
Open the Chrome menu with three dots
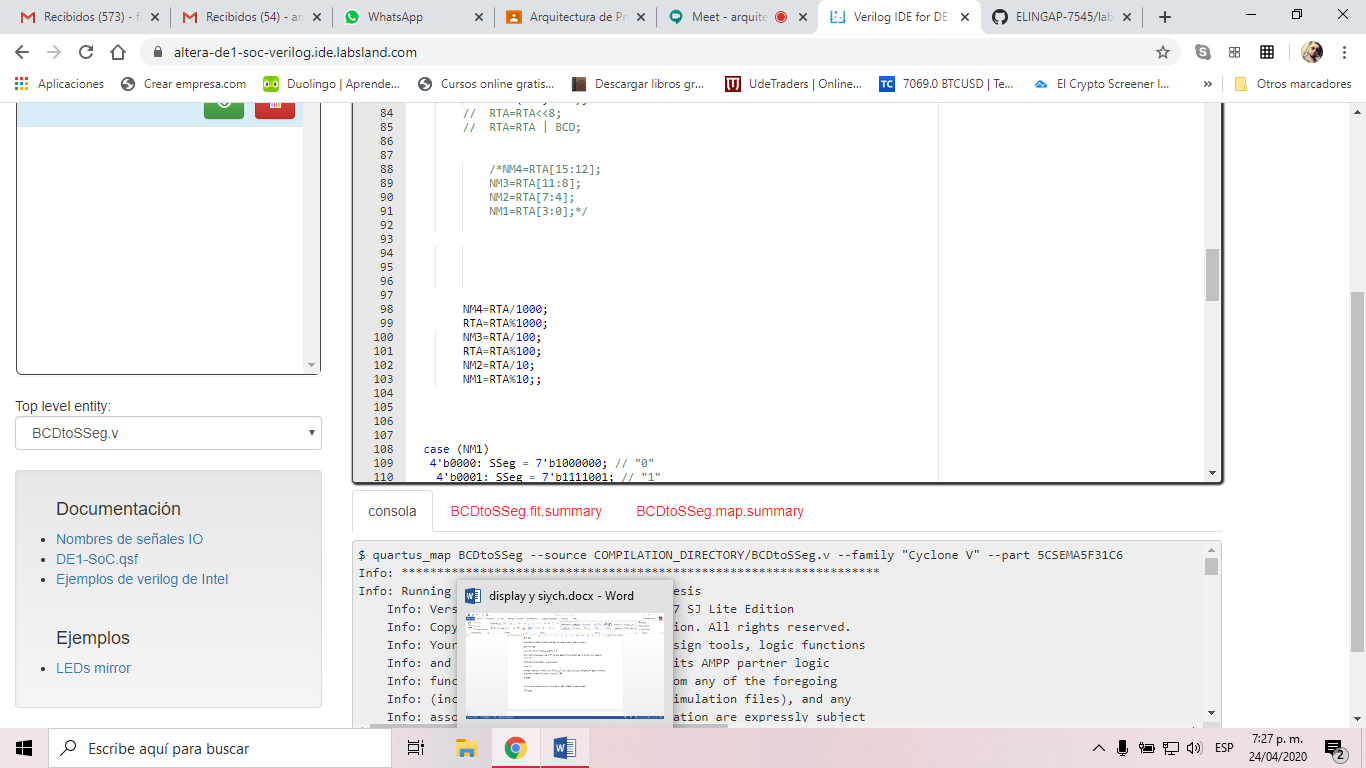(x=1344, y=52)
